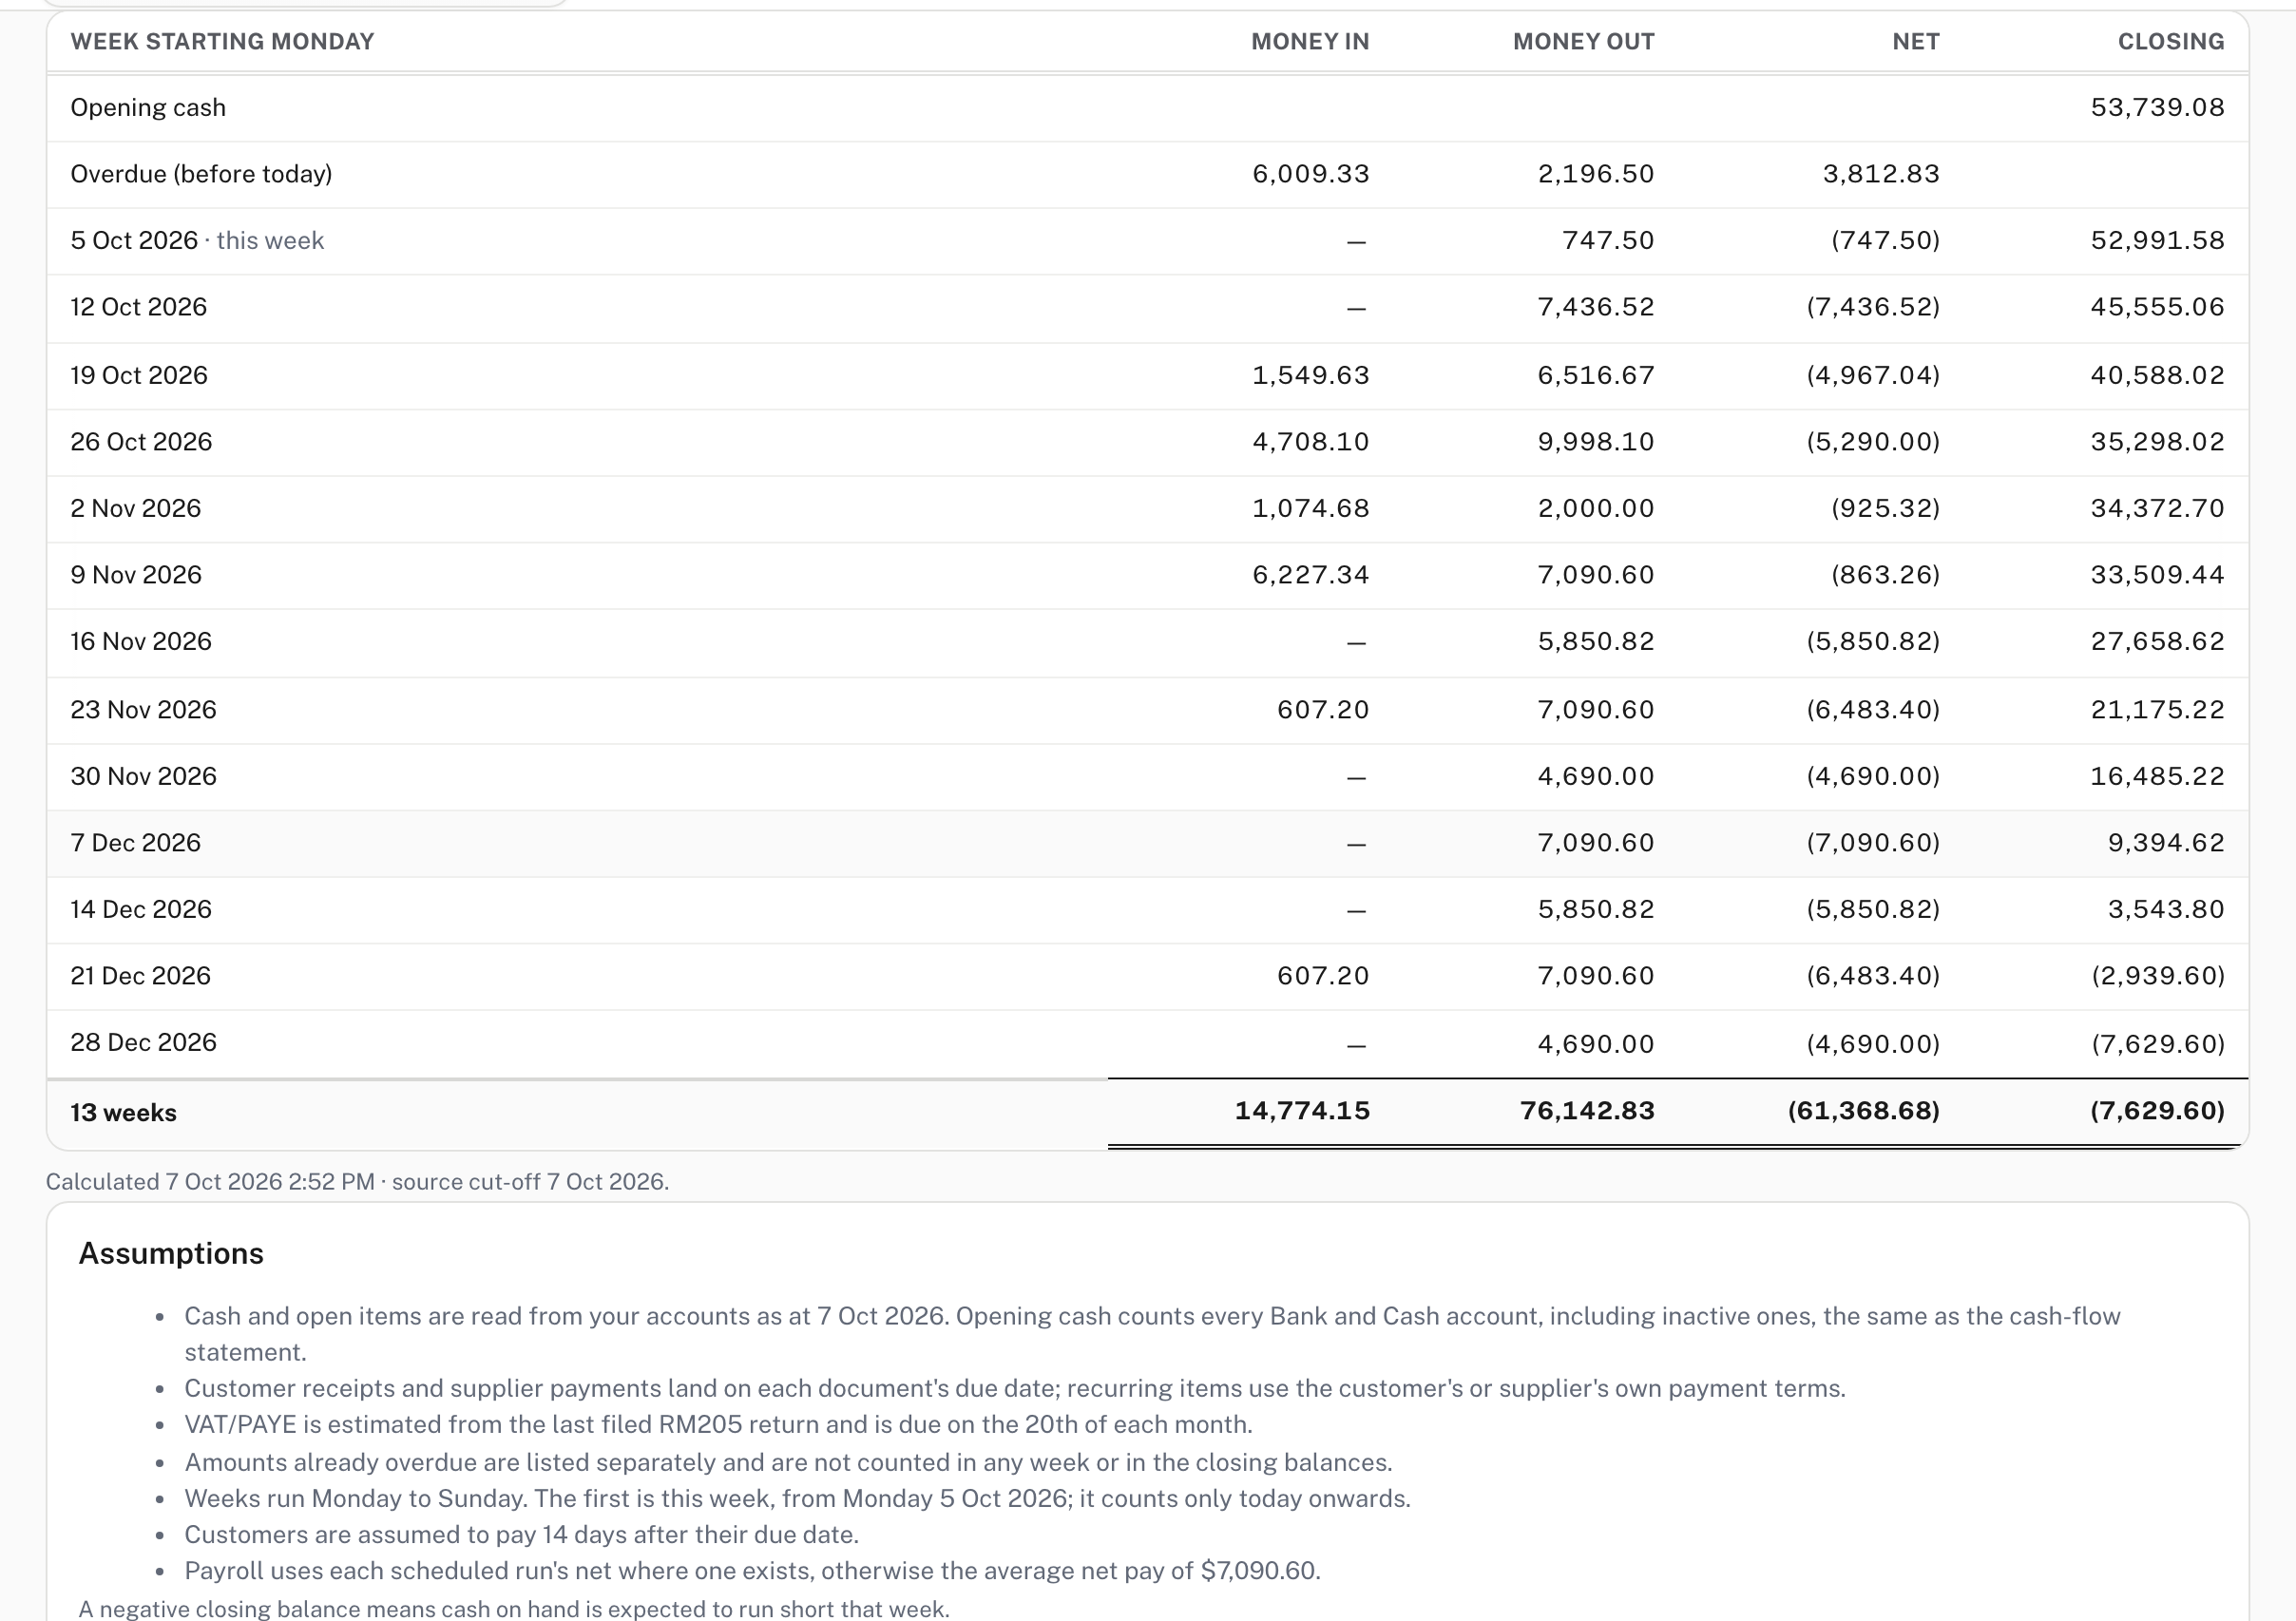The height and width of the screenshot is (1621, 2296).
Task: Select the '2 Nov 2026' row label
Action: (136, 508)
